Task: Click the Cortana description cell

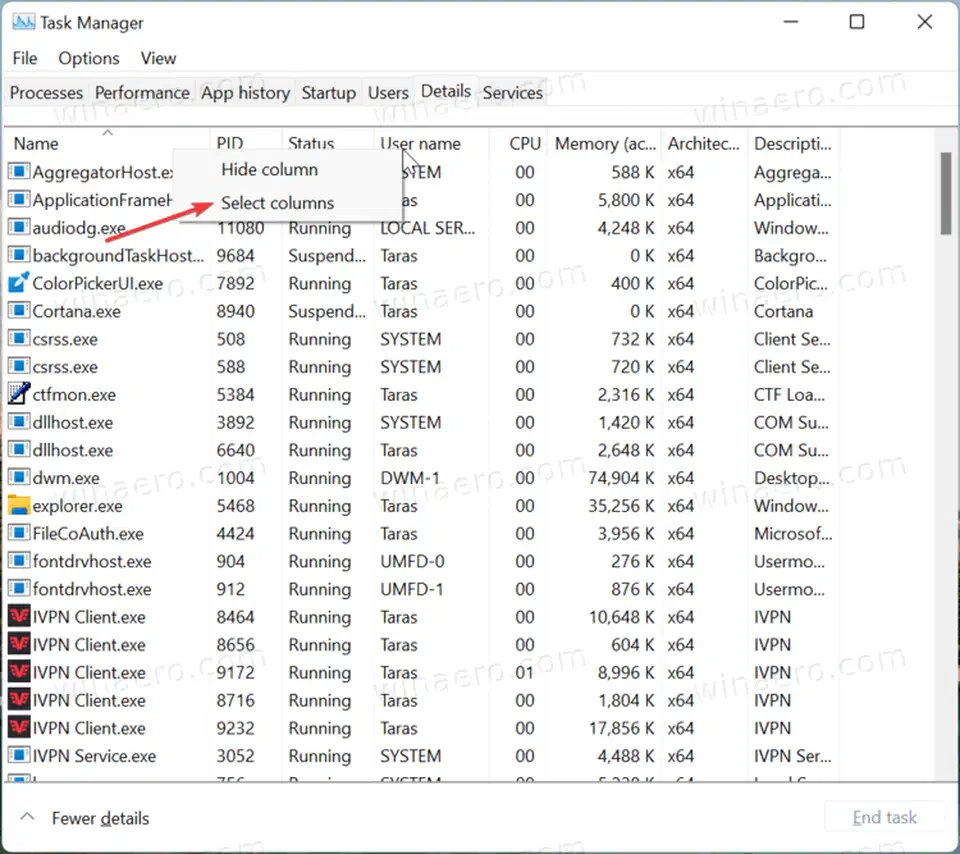Action: 783,312
